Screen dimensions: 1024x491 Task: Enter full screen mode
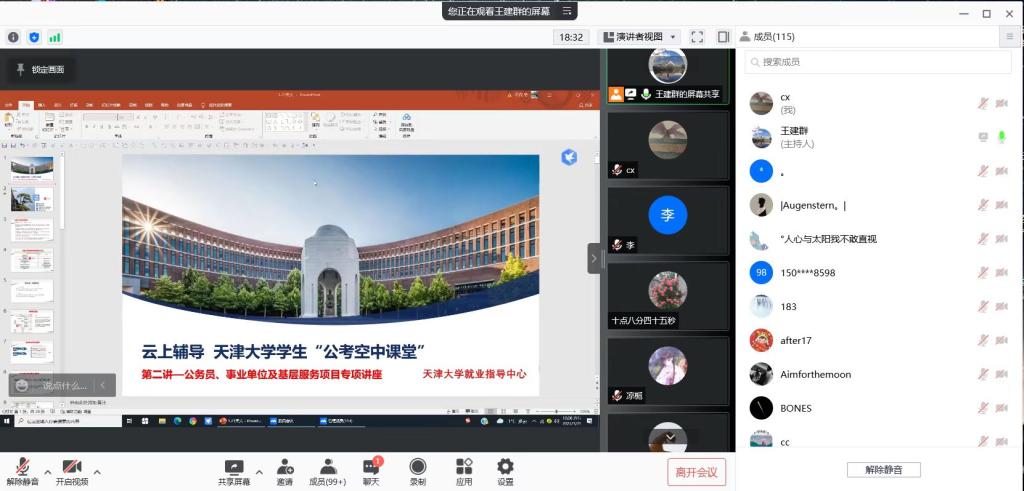coord(697,37)
